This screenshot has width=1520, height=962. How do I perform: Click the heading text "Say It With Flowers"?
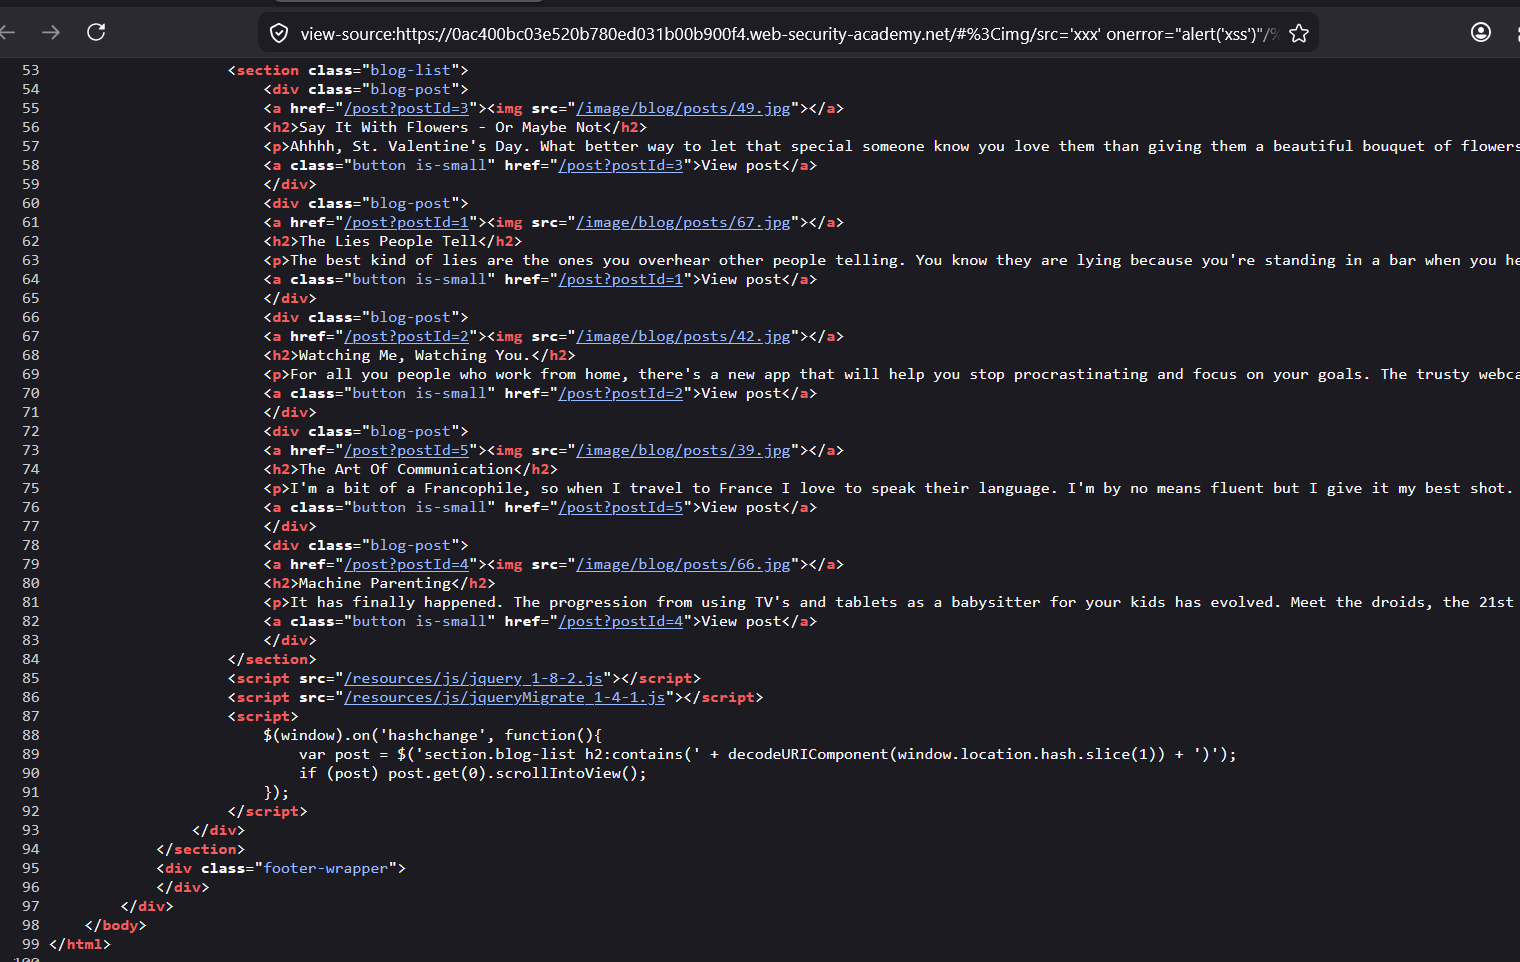tap(384, 127)
